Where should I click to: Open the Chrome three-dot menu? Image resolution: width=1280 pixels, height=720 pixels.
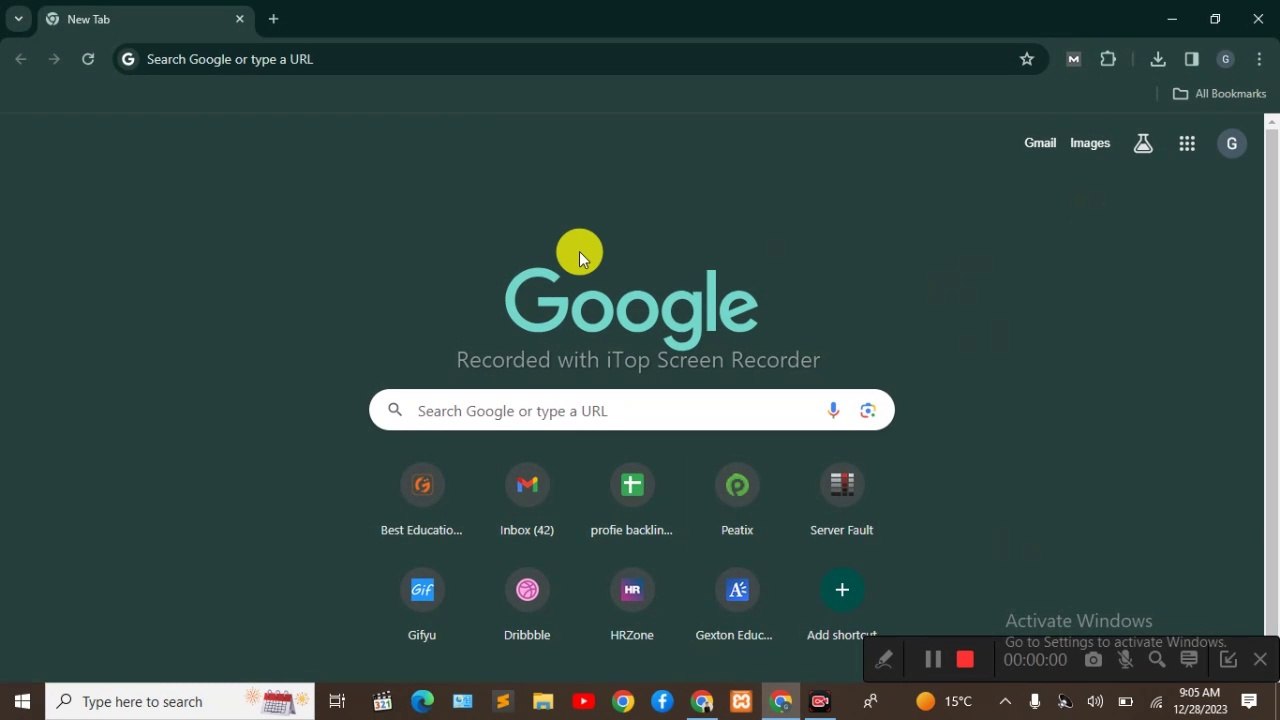tap(1259, 59)
